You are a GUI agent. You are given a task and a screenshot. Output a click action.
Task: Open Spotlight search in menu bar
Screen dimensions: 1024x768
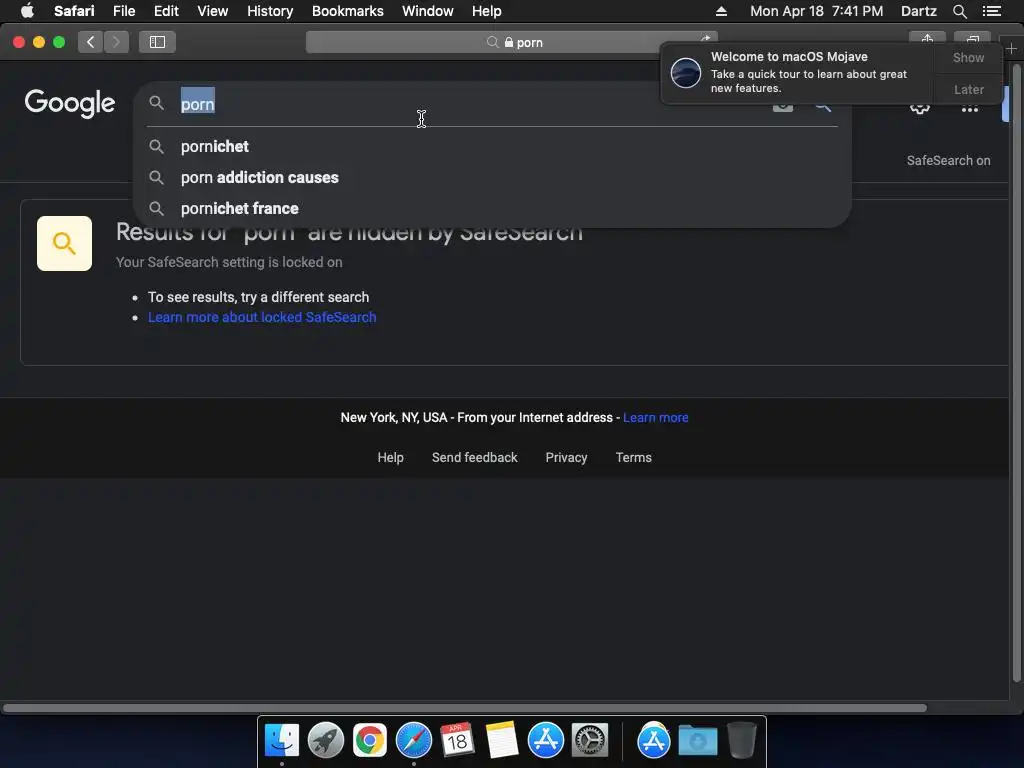[x=959, y=11]
